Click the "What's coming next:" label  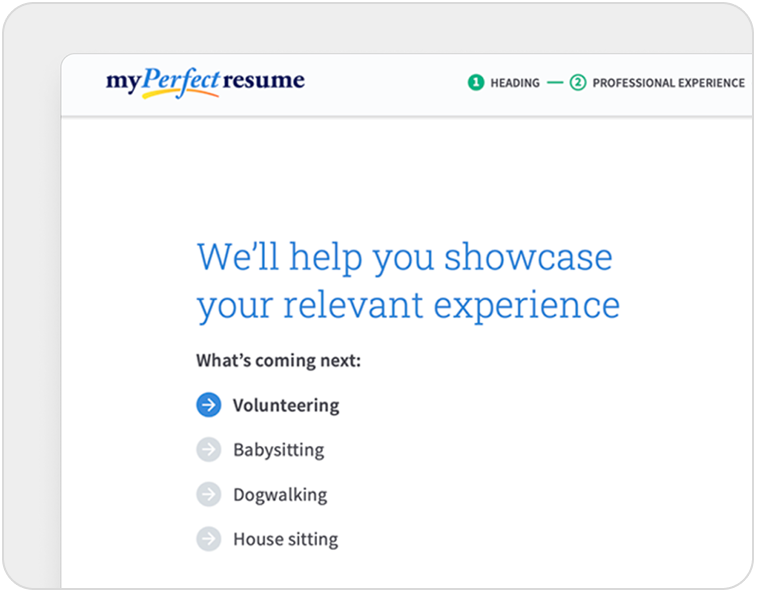(x=278, y=360)
